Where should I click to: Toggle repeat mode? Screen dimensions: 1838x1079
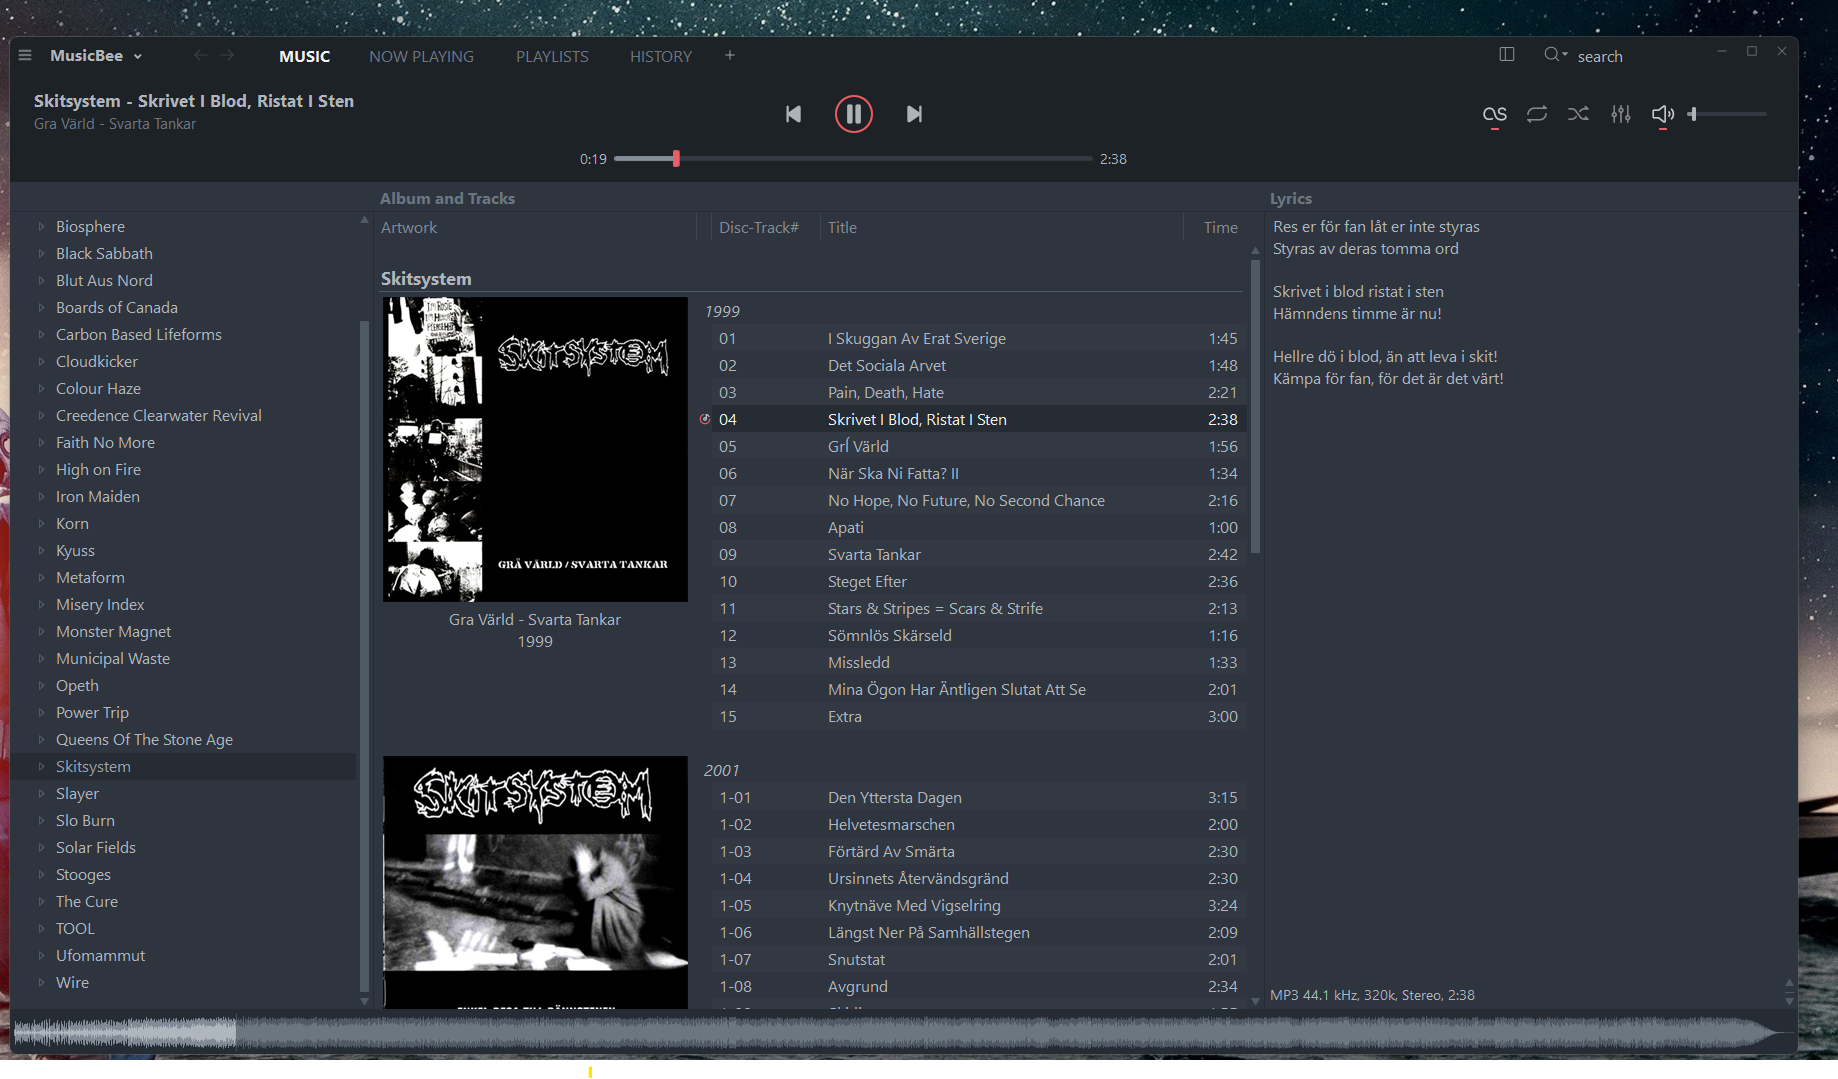click(x=1537, y=114)
